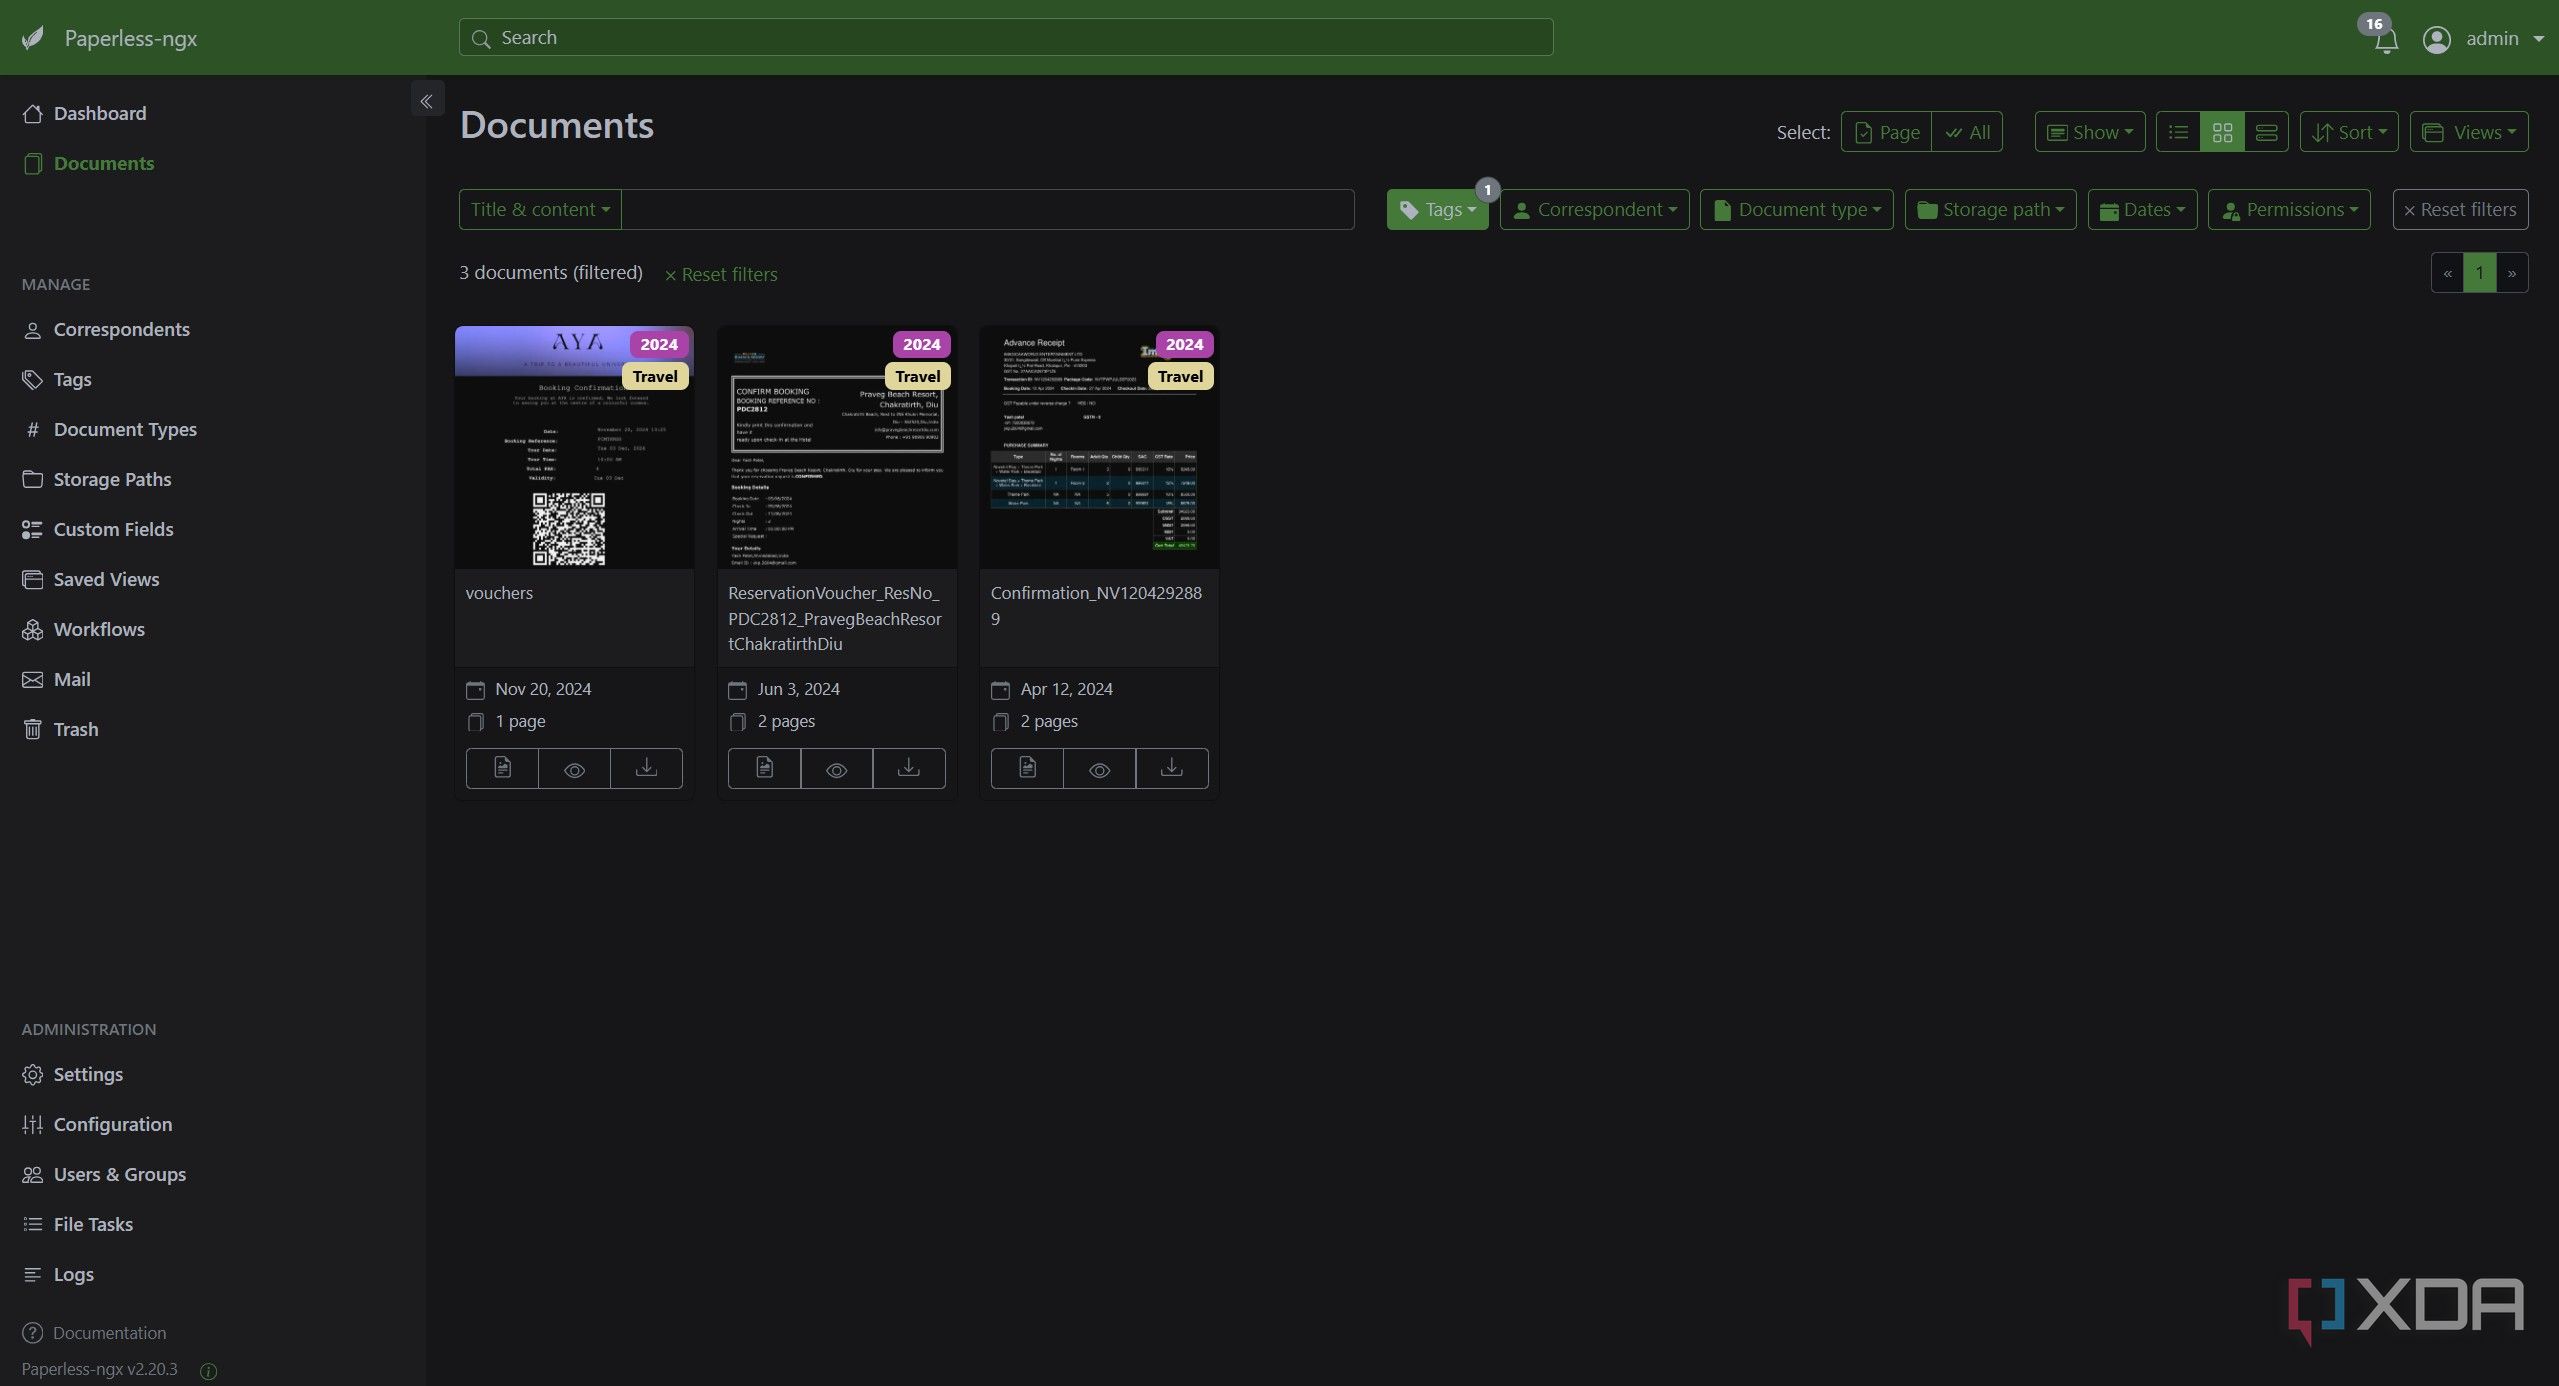Open the Correspondent filter dropdown
Screen dimensions: 2559x1386
tap(1594, 209)
